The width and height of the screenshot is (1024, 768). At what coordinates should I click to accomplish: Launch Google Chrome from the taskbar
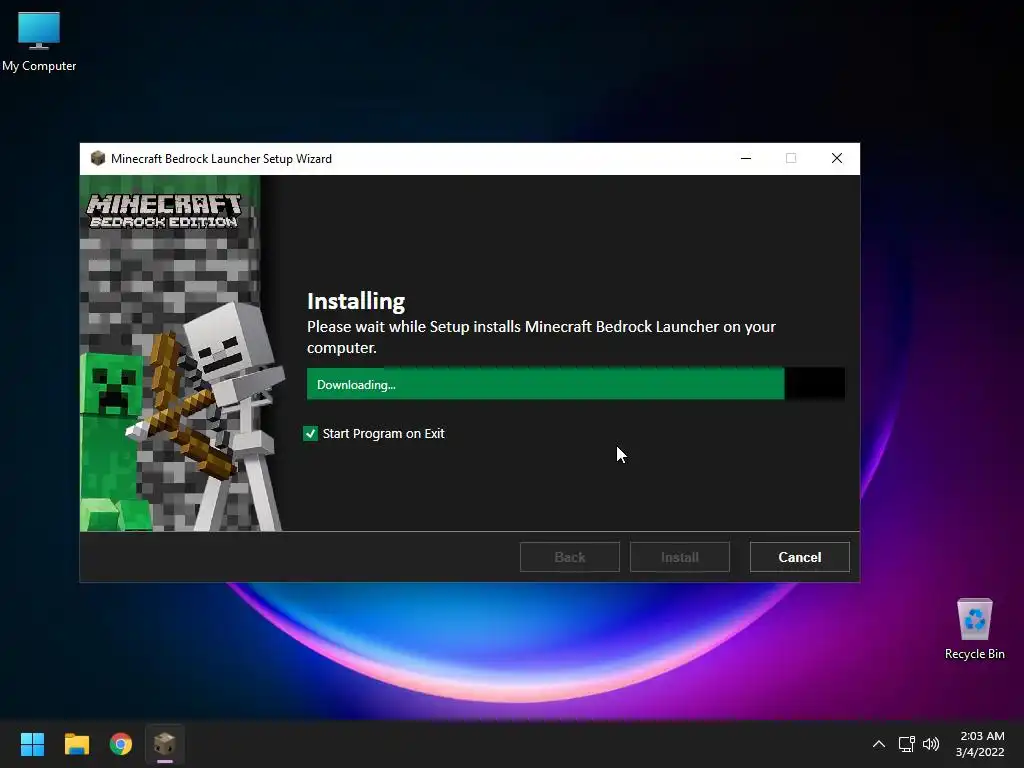click(121, 744)
